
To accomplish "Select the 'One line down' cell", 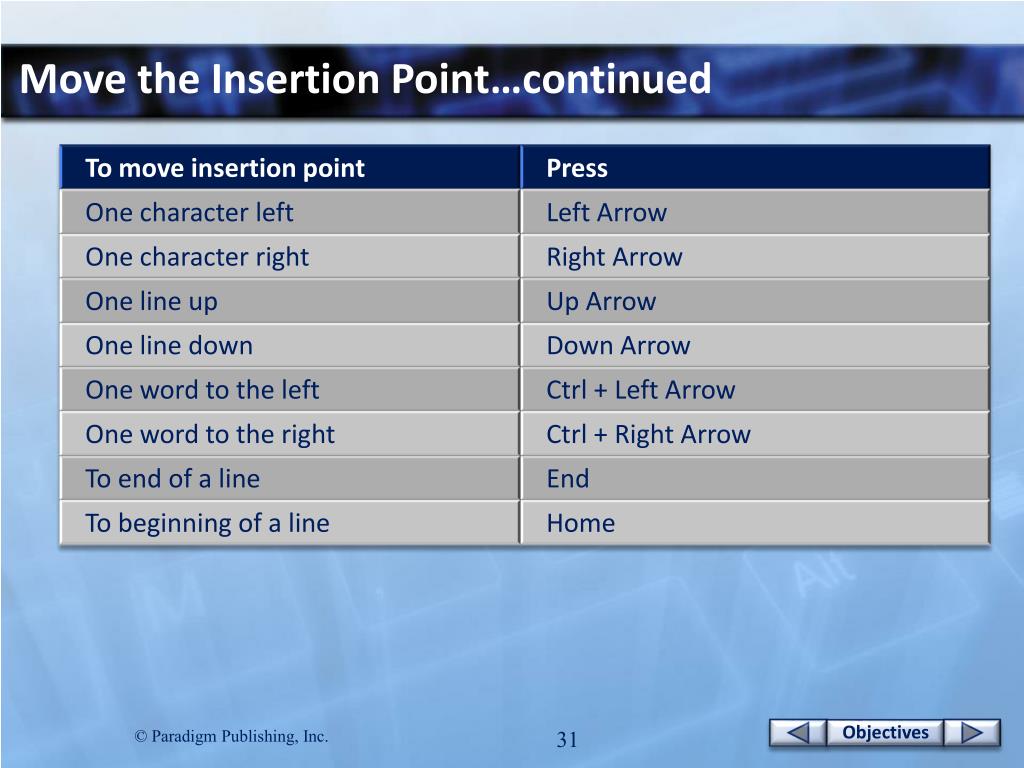I will [291, 345].
